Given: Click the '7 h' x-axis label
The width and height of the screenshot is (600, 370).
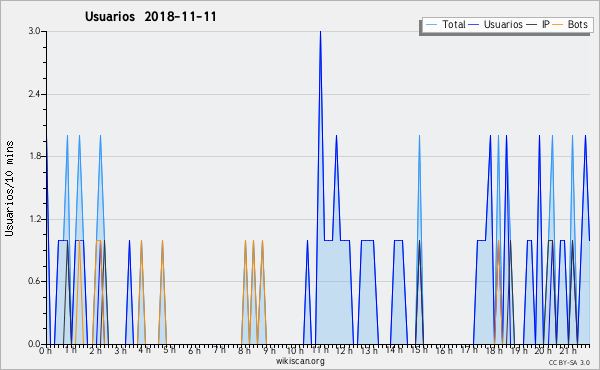Looking at the screenshot, I should point(219,350).
